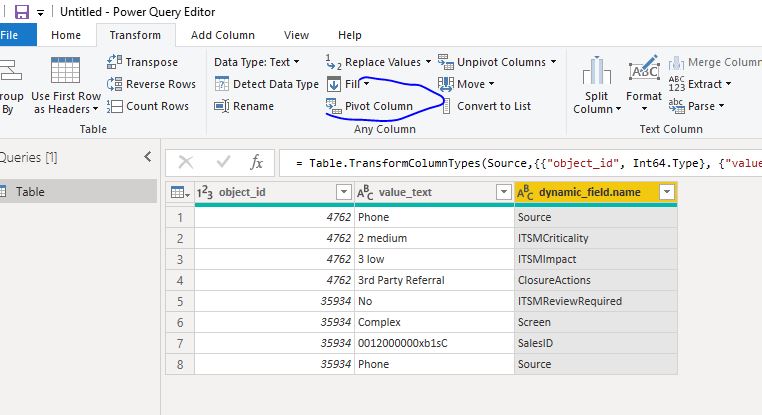Click the 'No' cell in row 5
762x415 pixels.
click(434, 301)
